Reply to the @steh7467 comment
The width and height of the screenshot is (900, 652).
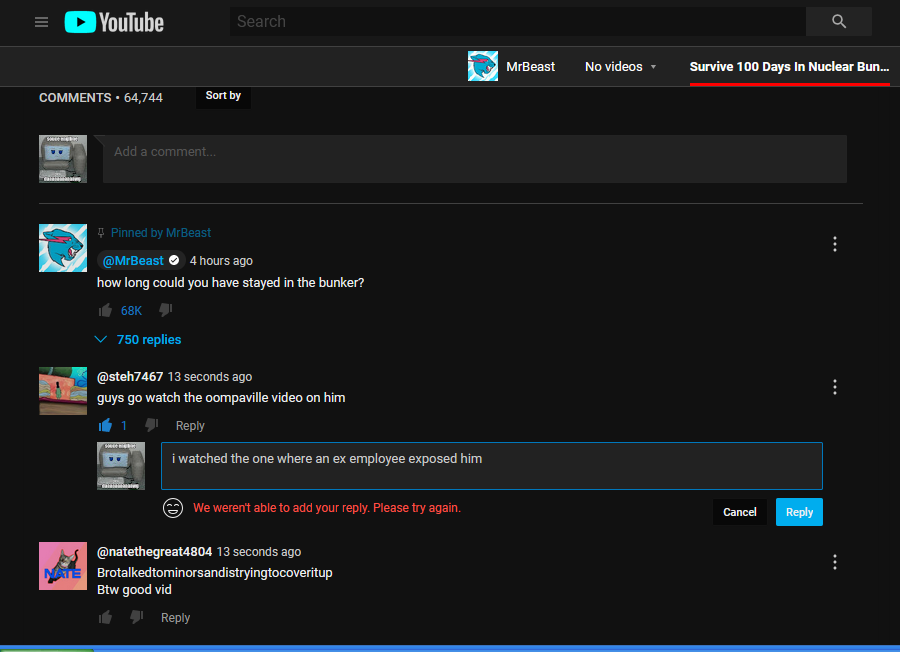point(190,426)
